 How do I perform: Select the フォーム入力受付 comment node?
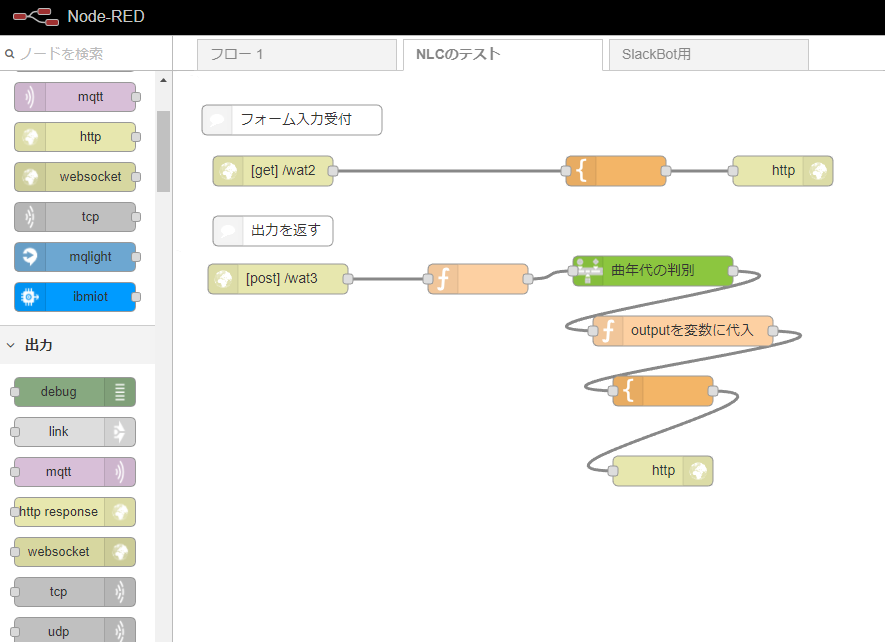pyautogui.click(x=292, y=120)
